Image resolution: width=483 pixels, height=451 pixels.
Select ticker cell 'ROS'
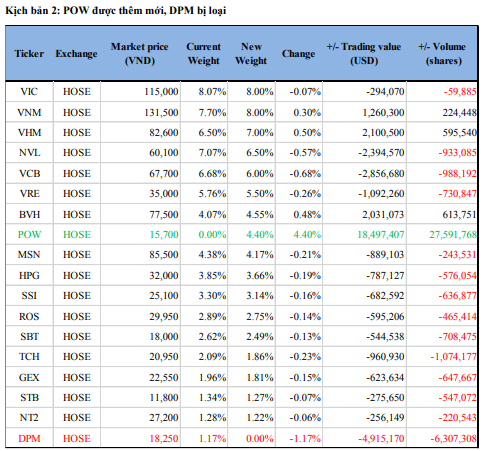tap(29, 317)
